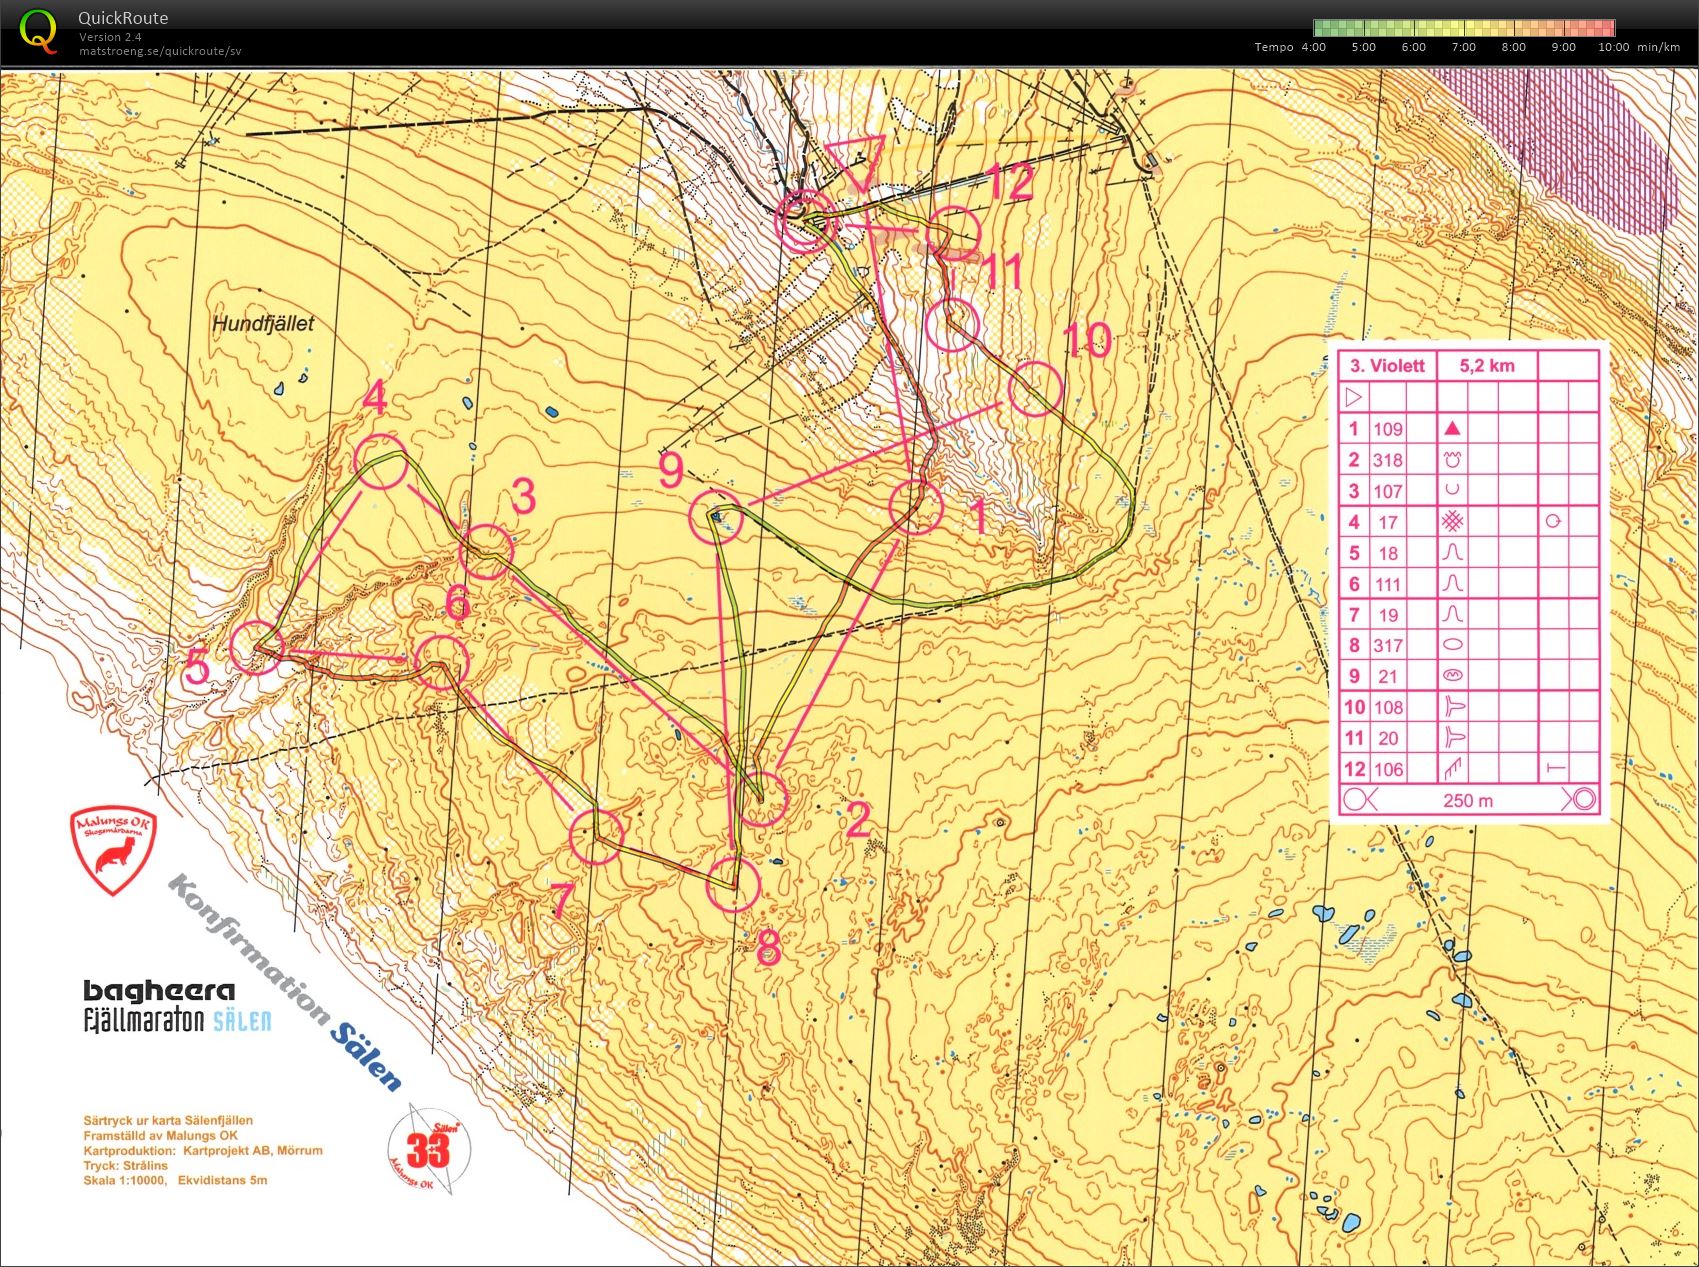Viewport: 1699px width, 1267px height.
Task: Select control circle 4 on the map
Action: pyautogui.click(x=381, y=461)
